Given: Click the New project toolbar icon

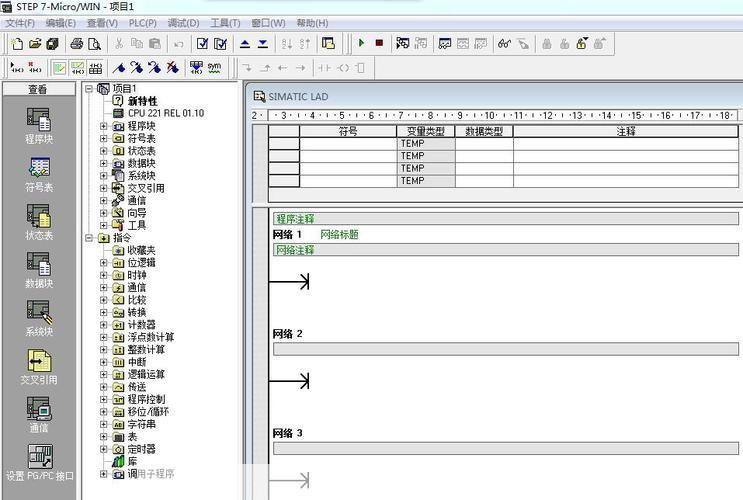Looking at the screenshot, I should coord(17,44).
